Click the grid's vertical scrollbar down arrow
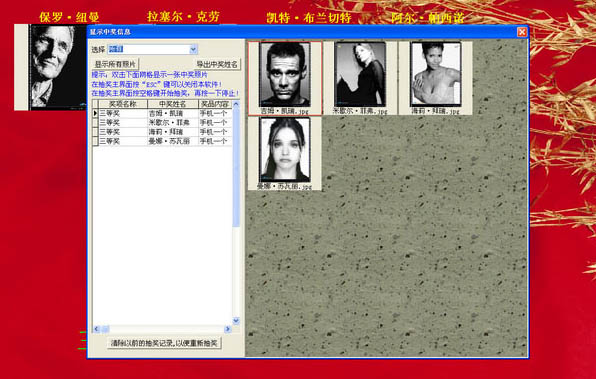 point(236,321)
